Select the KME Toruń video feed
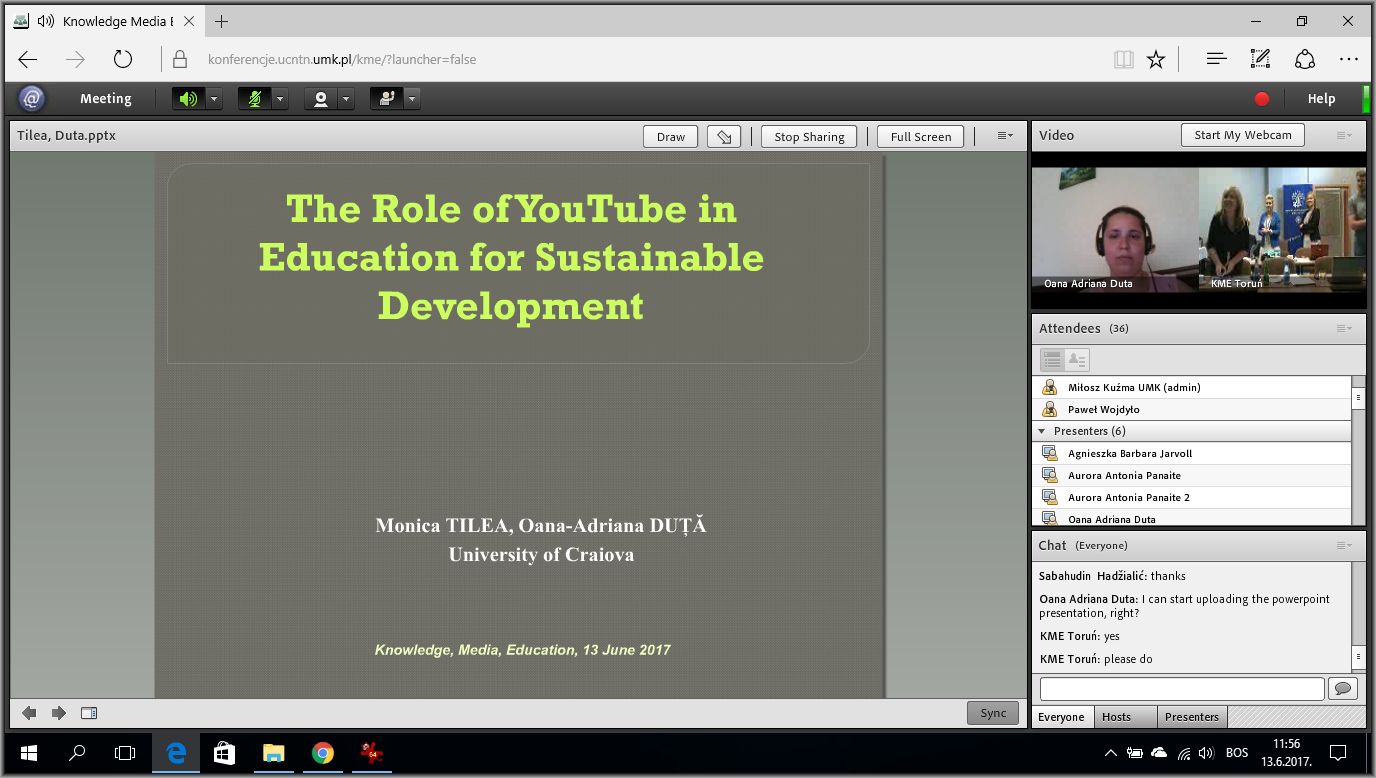This screenshot has width=1376, height=778. (x=1283, y=230)
